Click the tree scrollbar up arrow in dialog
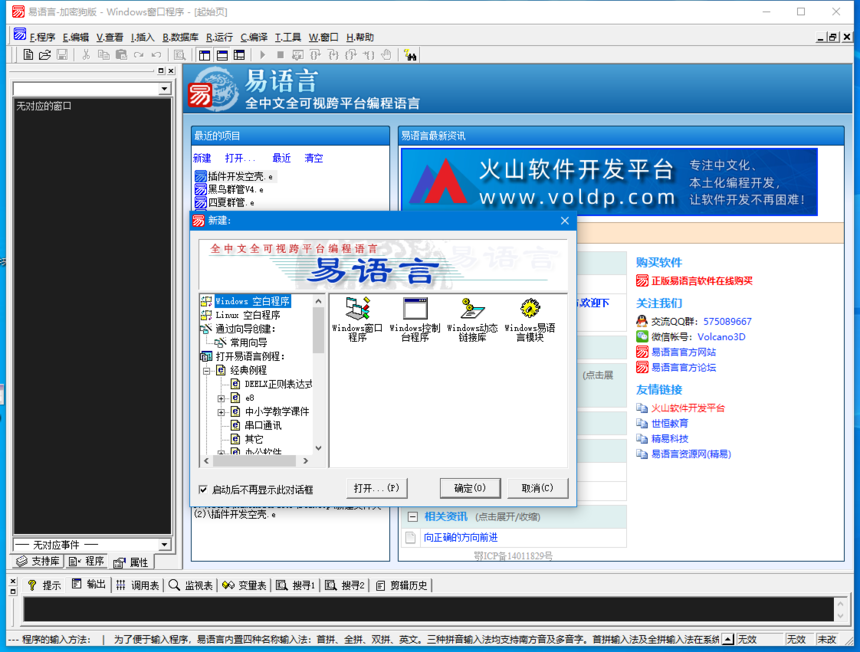Viewport: 860px width, 652px height. pos(319,301)
